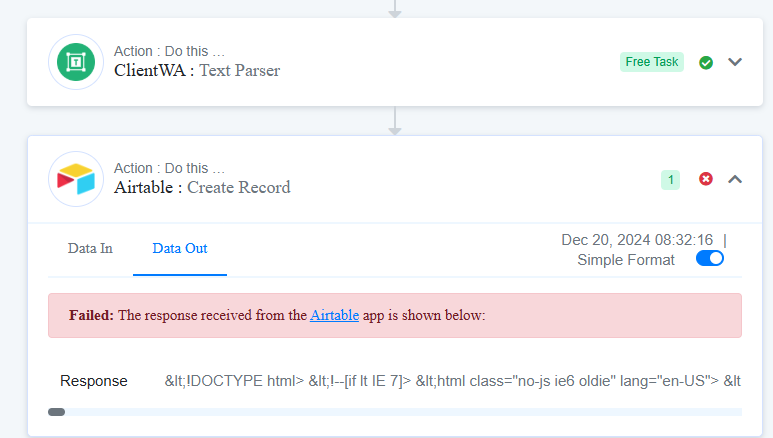Image resolution: width=773 pixels, height=438 pixels.
Task: Disable the Simple Format toggle
Action: (x=710, y=258)
